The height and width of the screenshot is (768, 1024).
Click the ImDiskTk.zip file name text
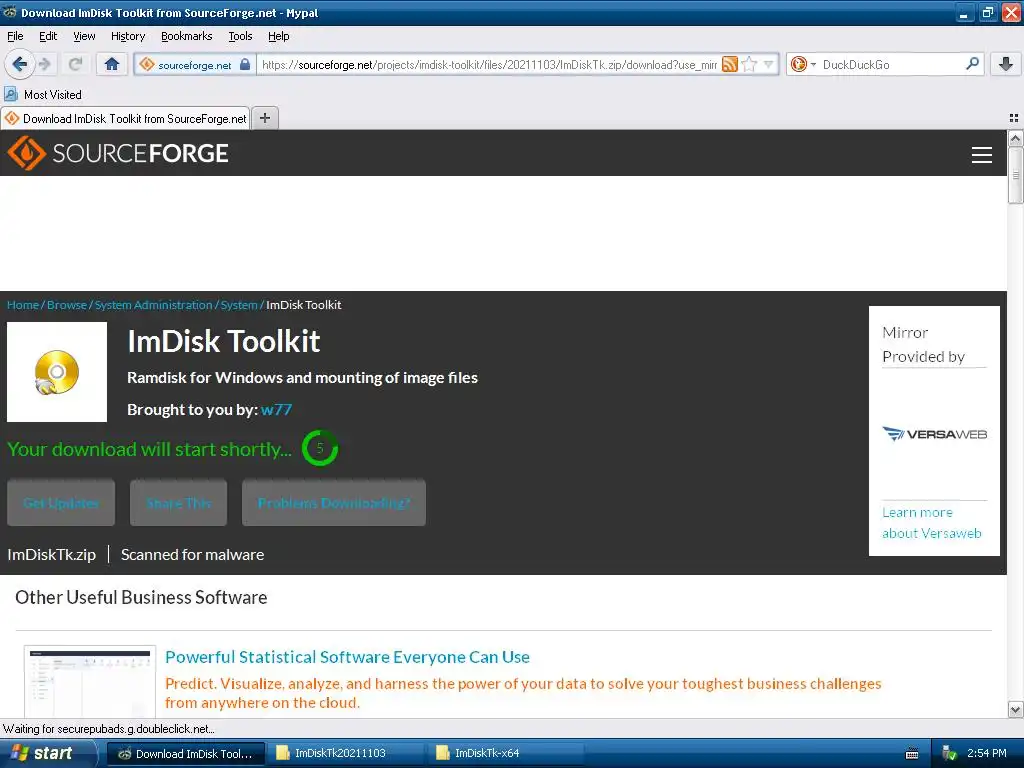click(52, 554)
